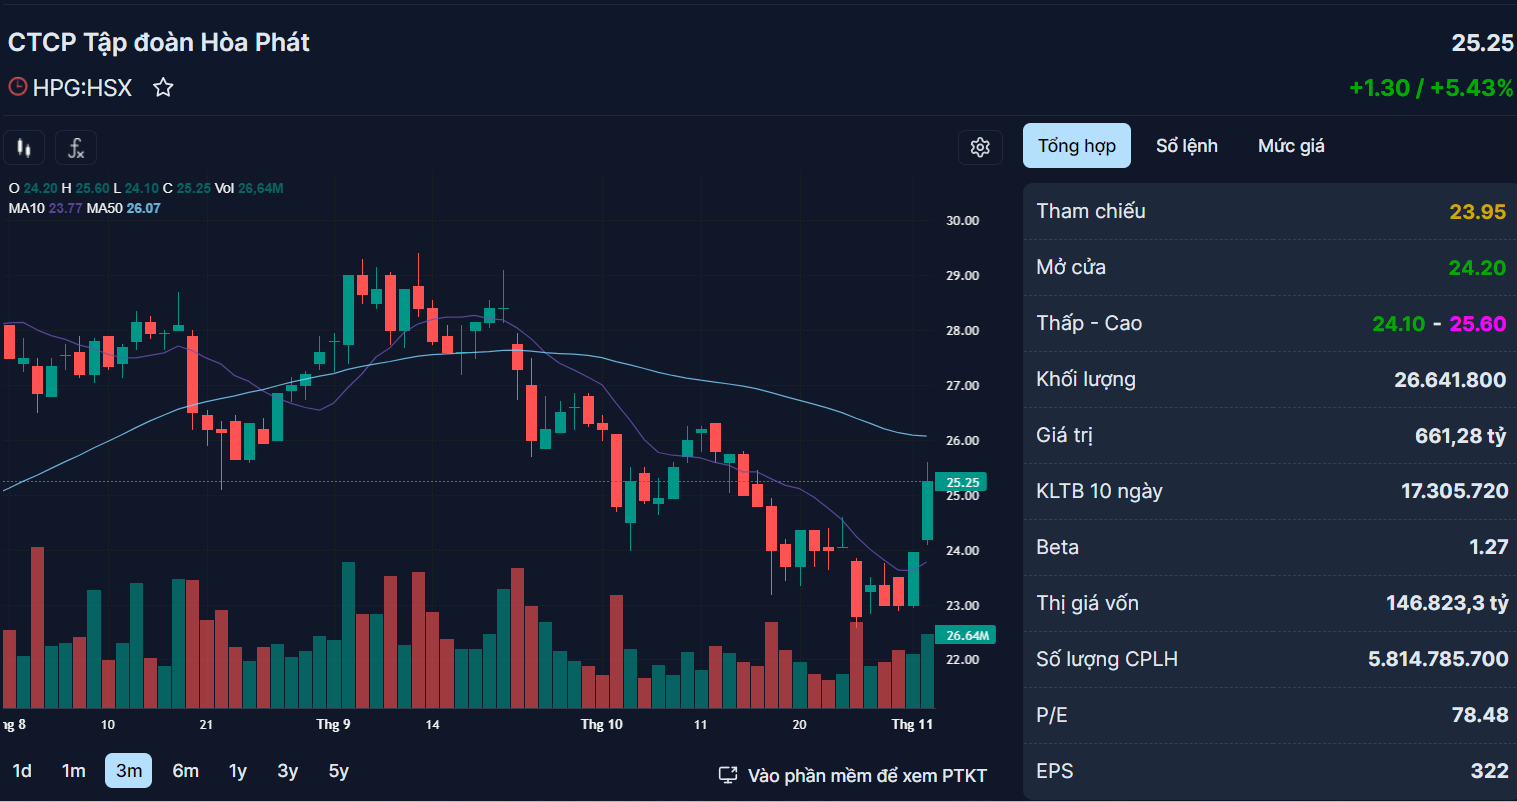Switch to the Tổng hợp tab
This screenshot has width=1517, height=802.
point(1077,146)
